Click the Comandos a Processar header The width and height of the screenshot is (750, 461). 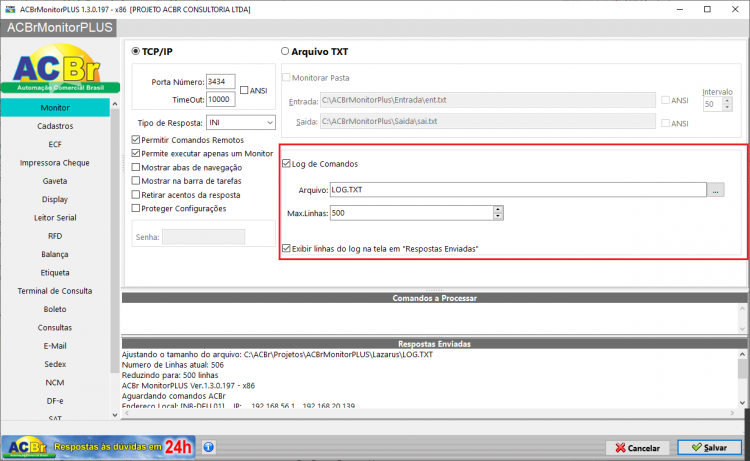(x=434, y=298)
